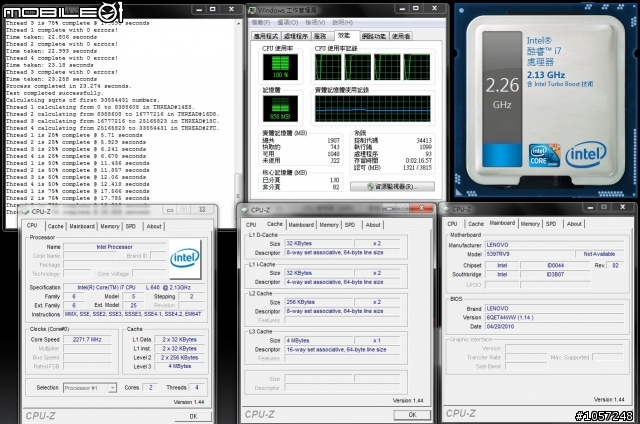Switch to the 服務 tab in Task Manager
640x424 pixels.
pyautogui.click(x=322, y=36)
